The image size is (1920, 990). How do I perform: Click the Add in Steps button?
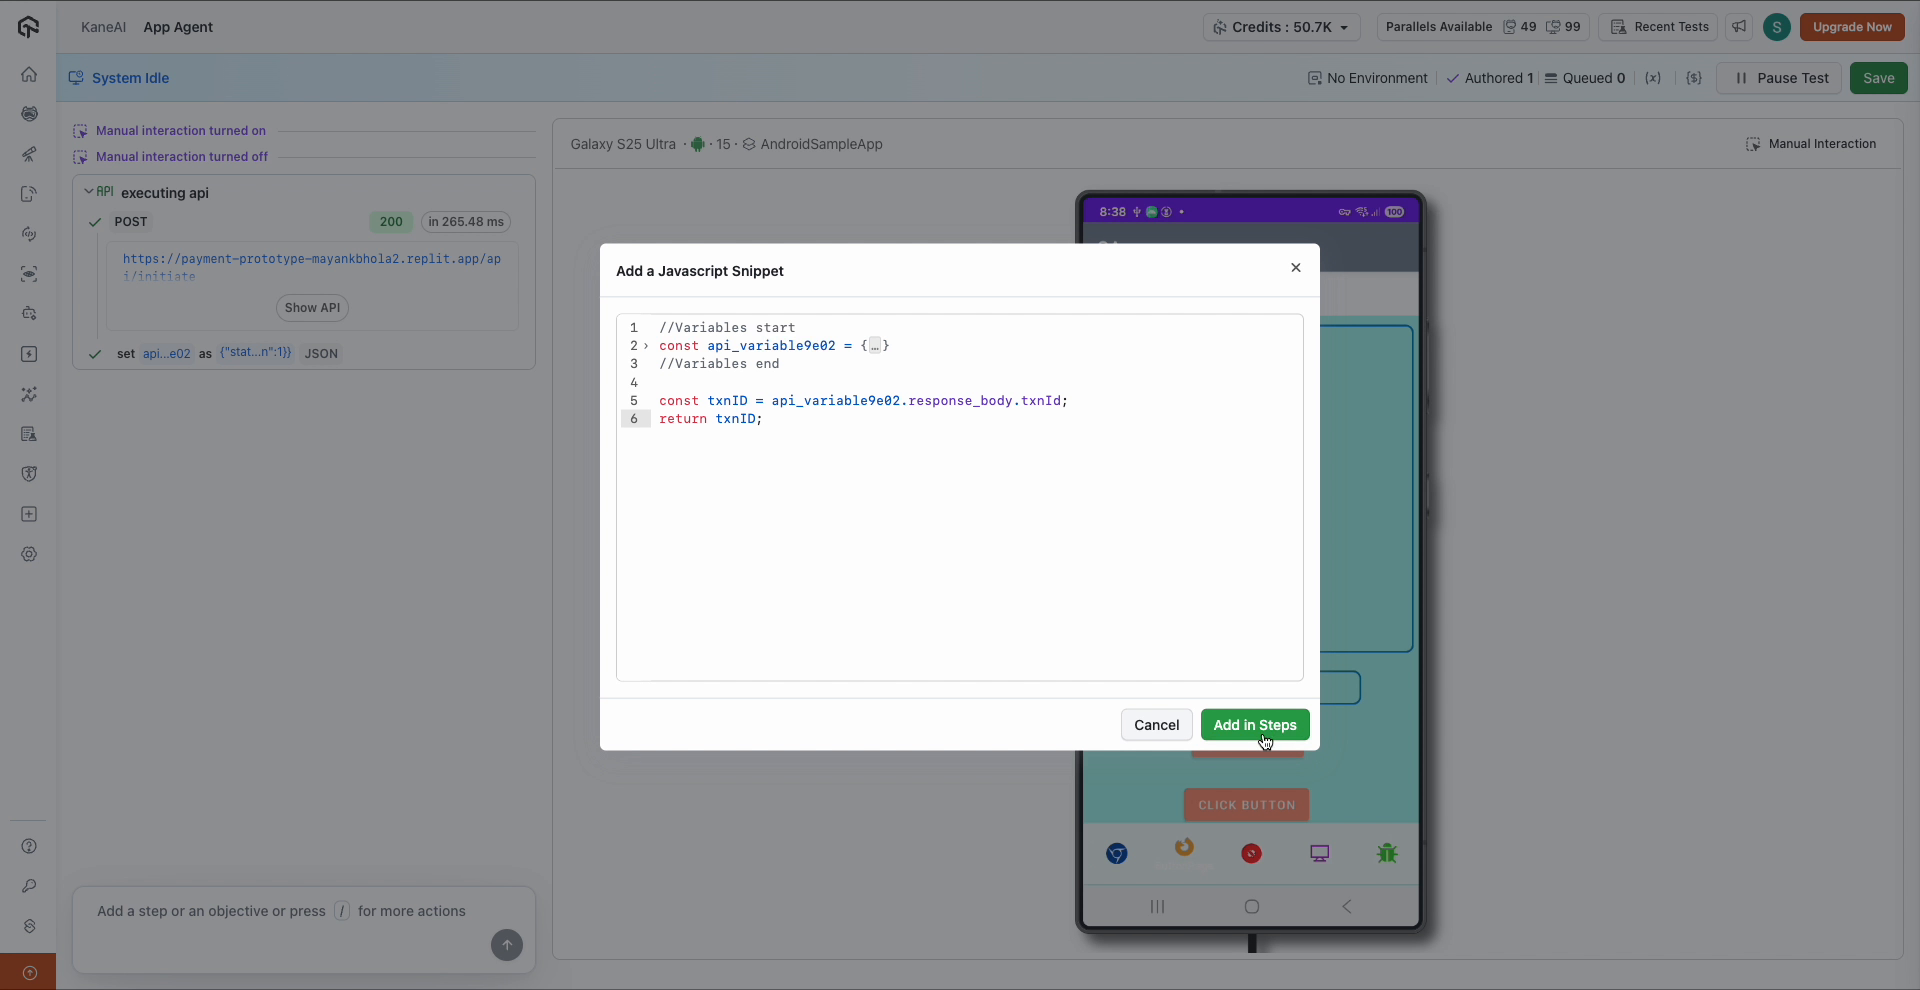[x=1255, y=725]
